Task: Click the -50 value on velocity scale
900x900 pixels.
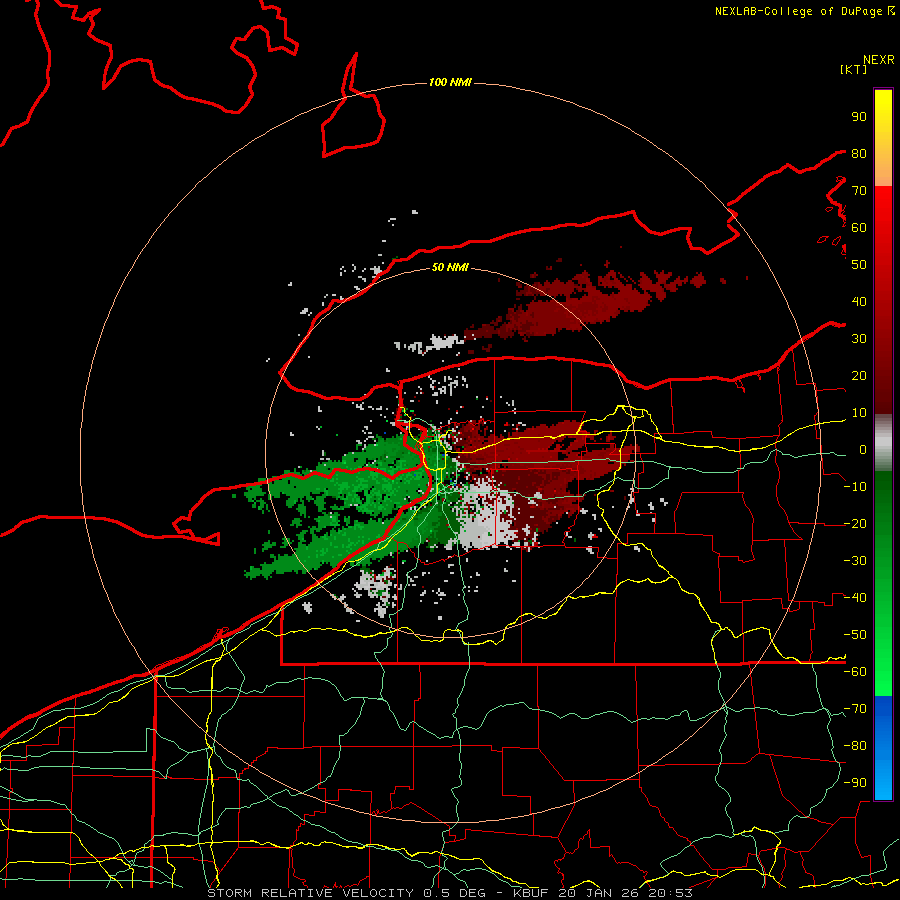Action: (855, 635)
